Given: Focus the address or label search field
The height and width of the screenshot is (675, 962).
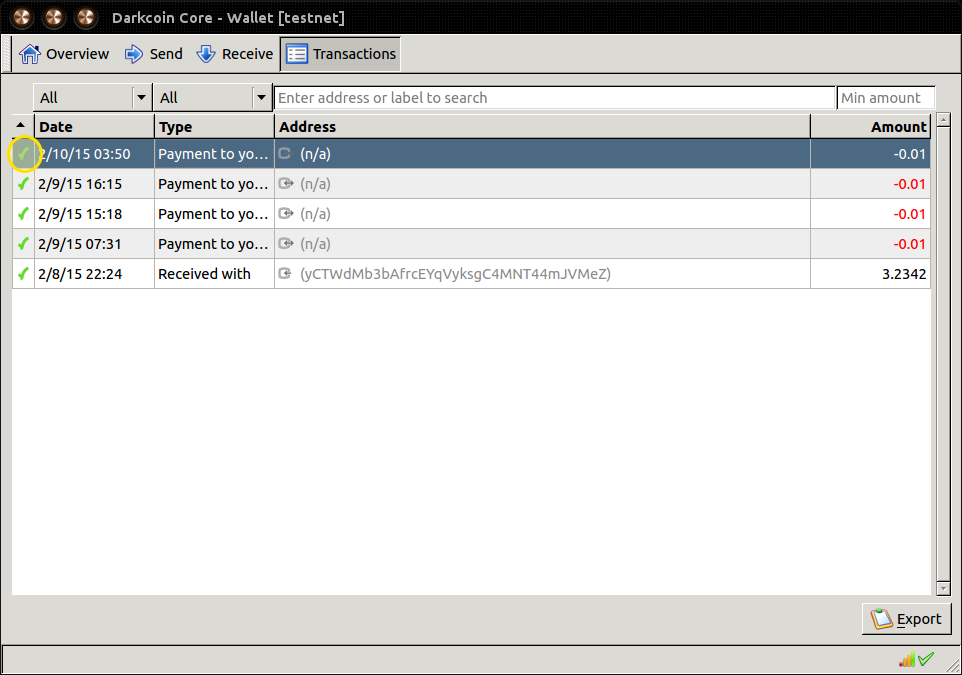Looking at the screenshot, I should [x=555, y=98].
